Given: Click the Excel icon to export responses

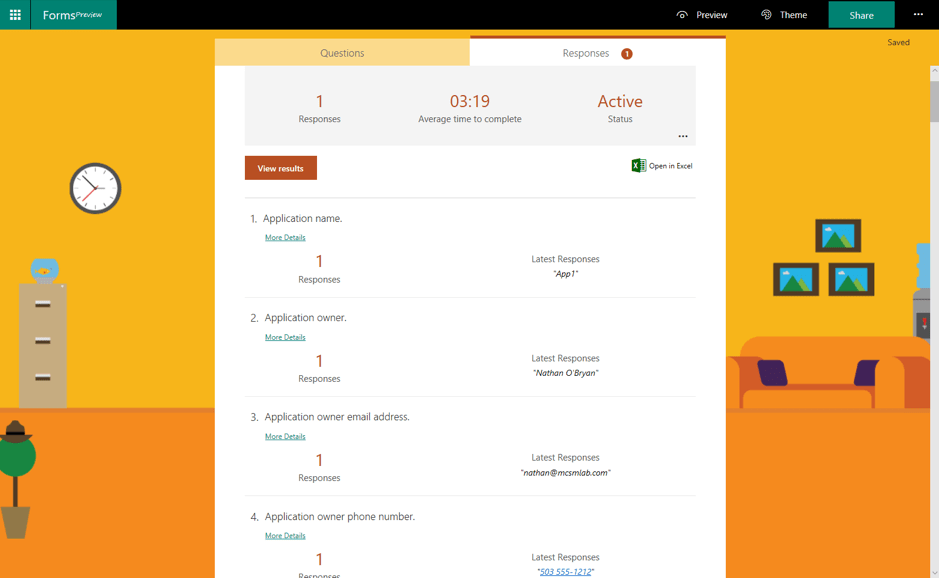Looking at the screenshot, I should 637,164.
